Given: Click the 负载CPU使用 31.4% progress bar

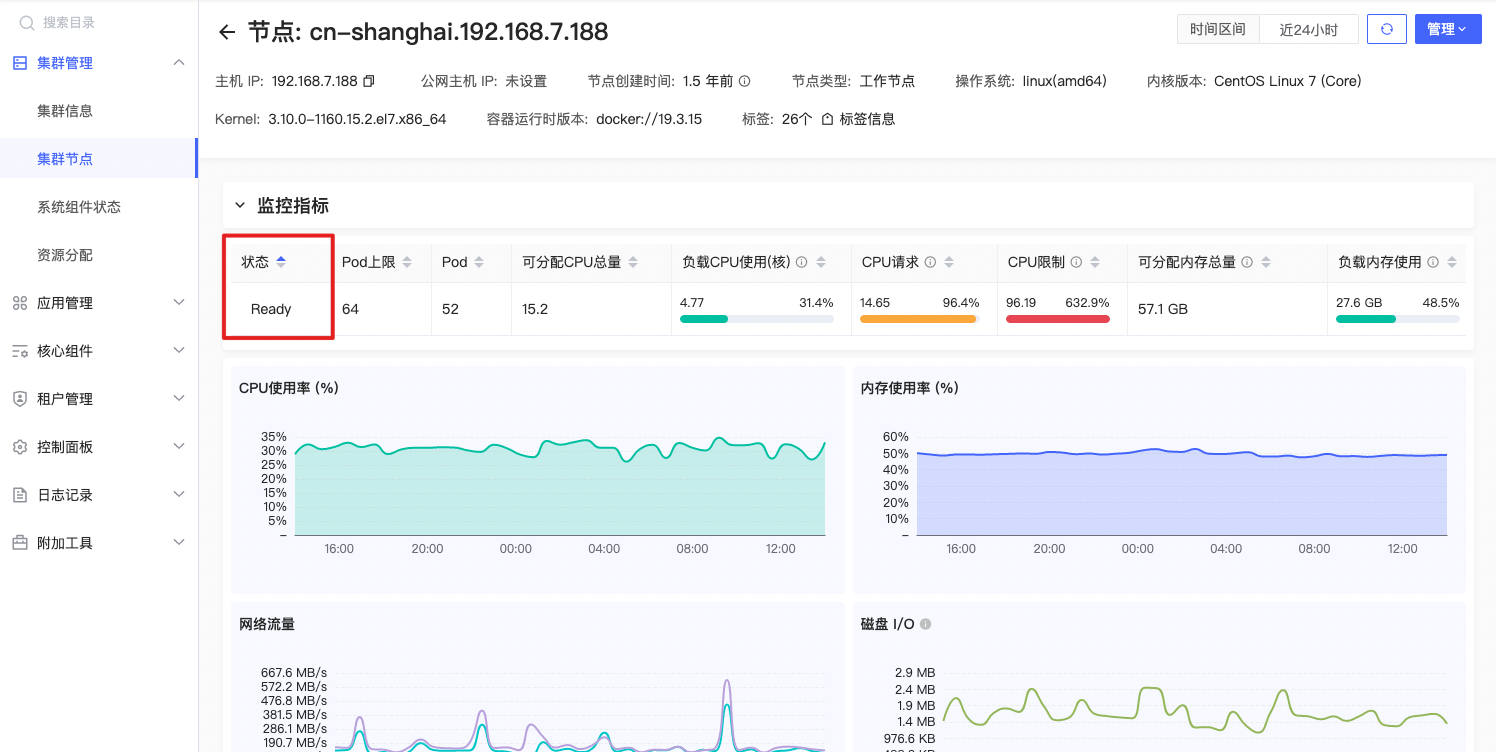Looking at the screenshot, I should [756, 319].
